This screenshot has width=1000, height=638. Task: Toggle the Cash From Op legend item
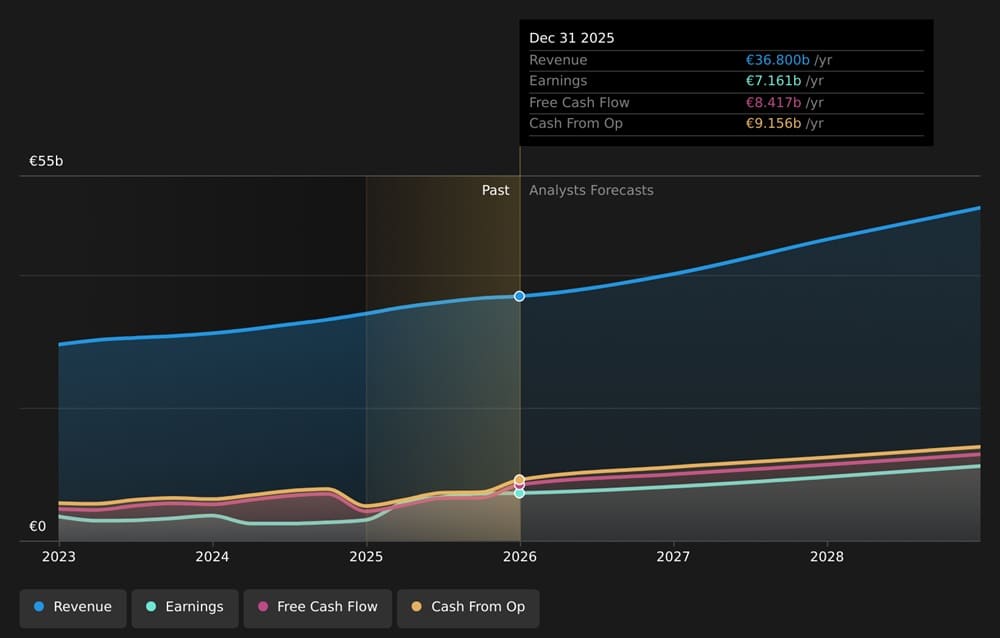click(468, 607)
